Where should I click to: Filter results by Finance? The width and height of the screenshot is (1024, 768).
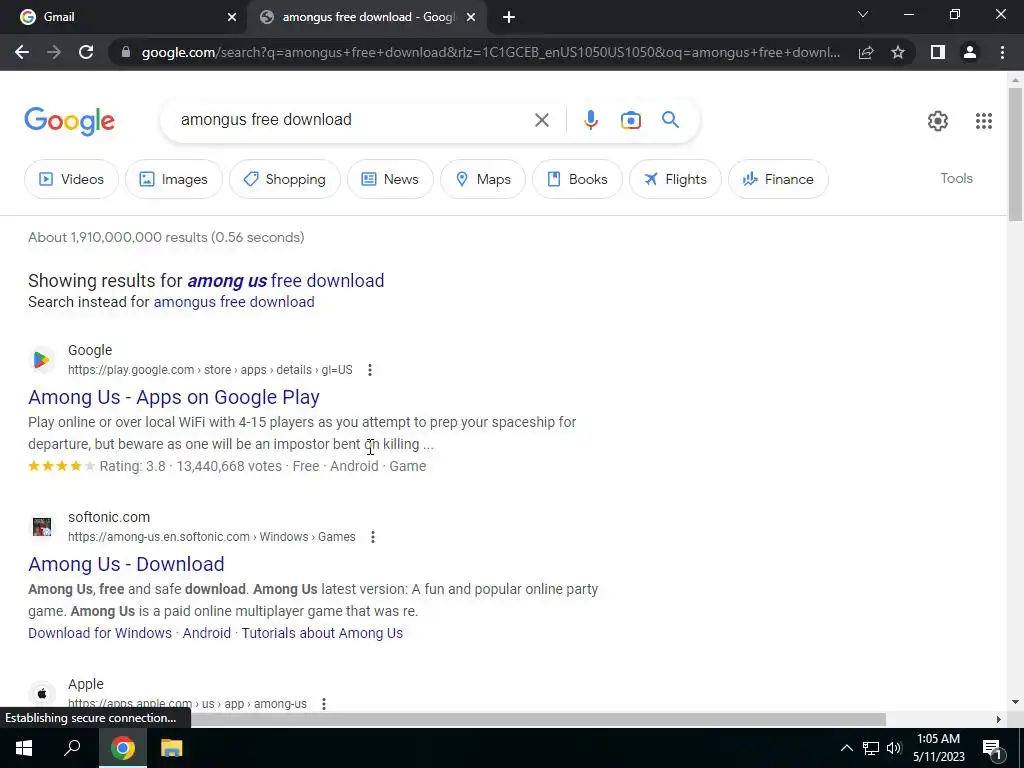click(778, 179)
